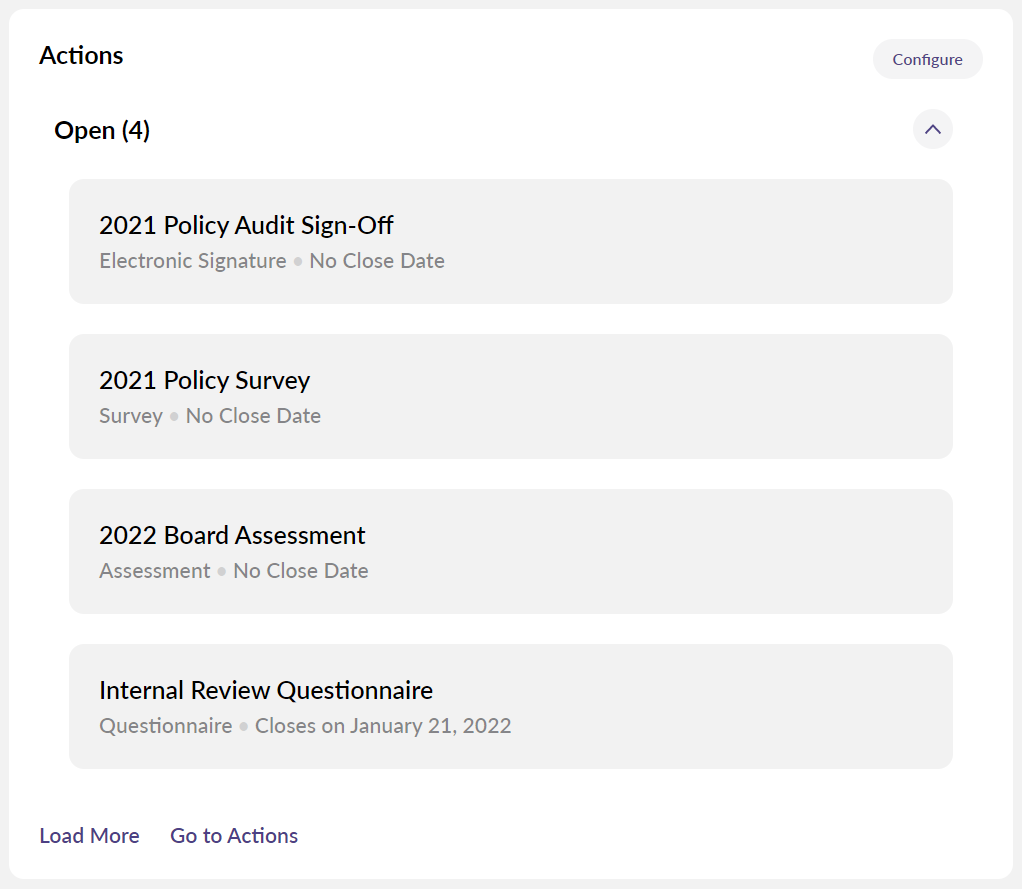Click the dot separator beside Electronic Signature
1022x889 pixels.
[297, 262]
